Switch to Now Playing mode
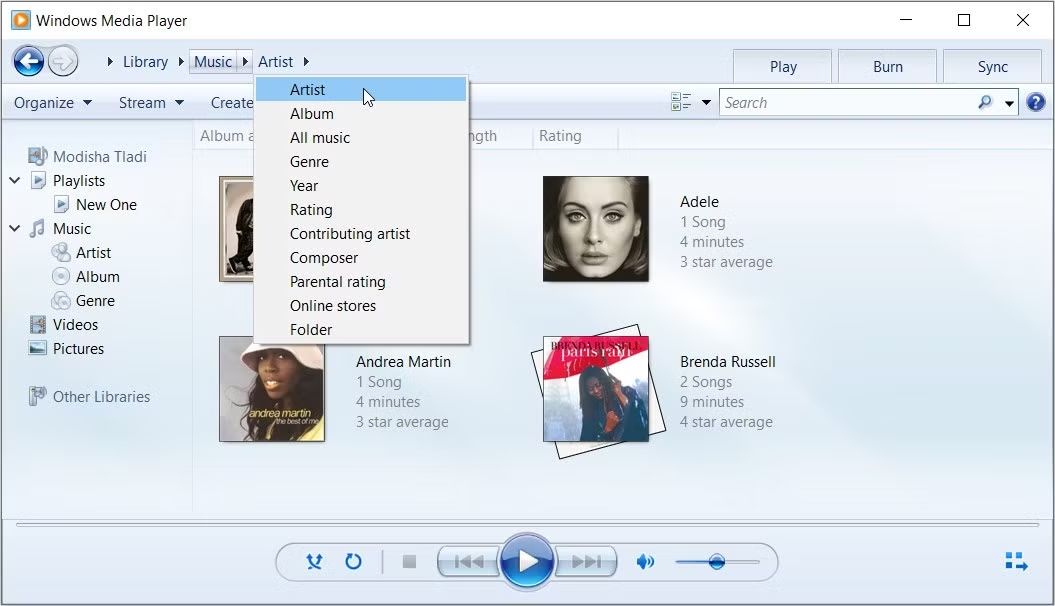Screen dimensions: 1055x606 1016,562
